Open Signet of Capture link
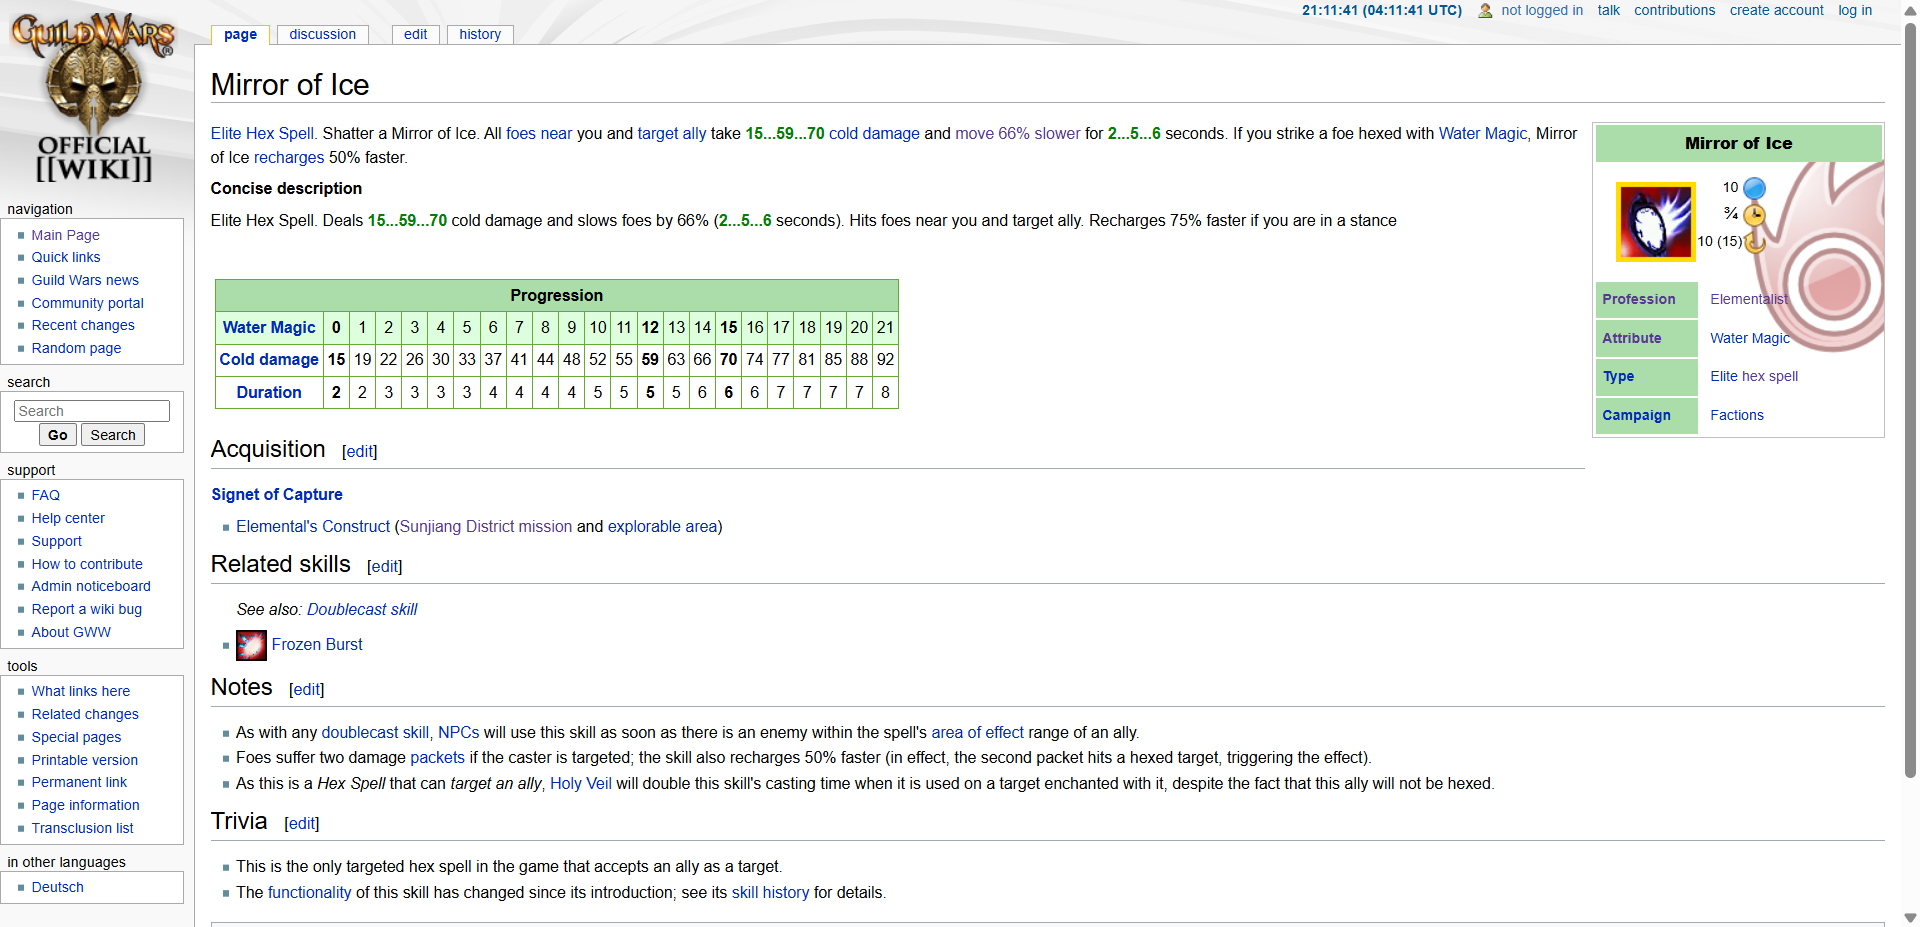Screen dimensions: 1920x927 click(277, 495)
